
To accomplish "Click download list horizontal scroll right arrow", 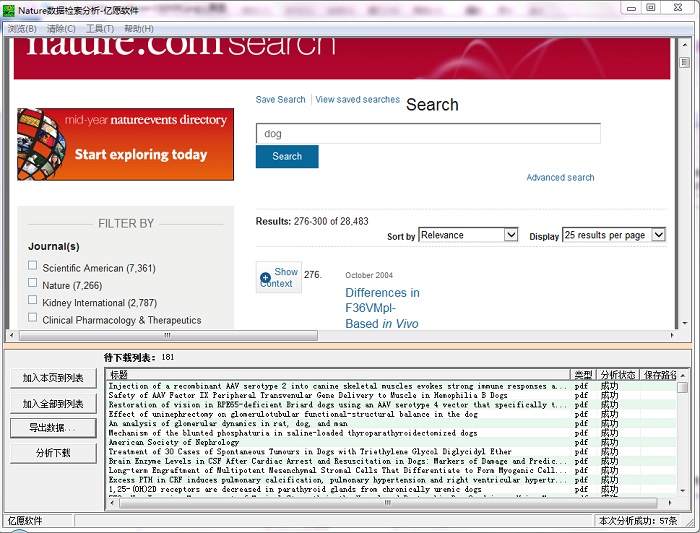I will [x=669, y=503].
